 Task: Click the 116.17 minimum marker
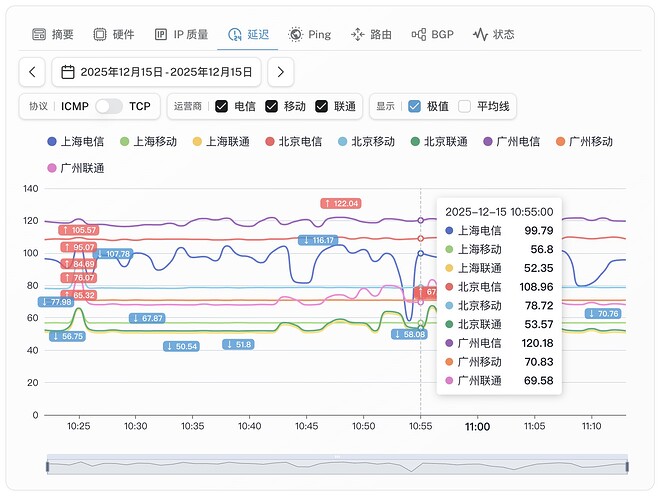click(318, 240)
